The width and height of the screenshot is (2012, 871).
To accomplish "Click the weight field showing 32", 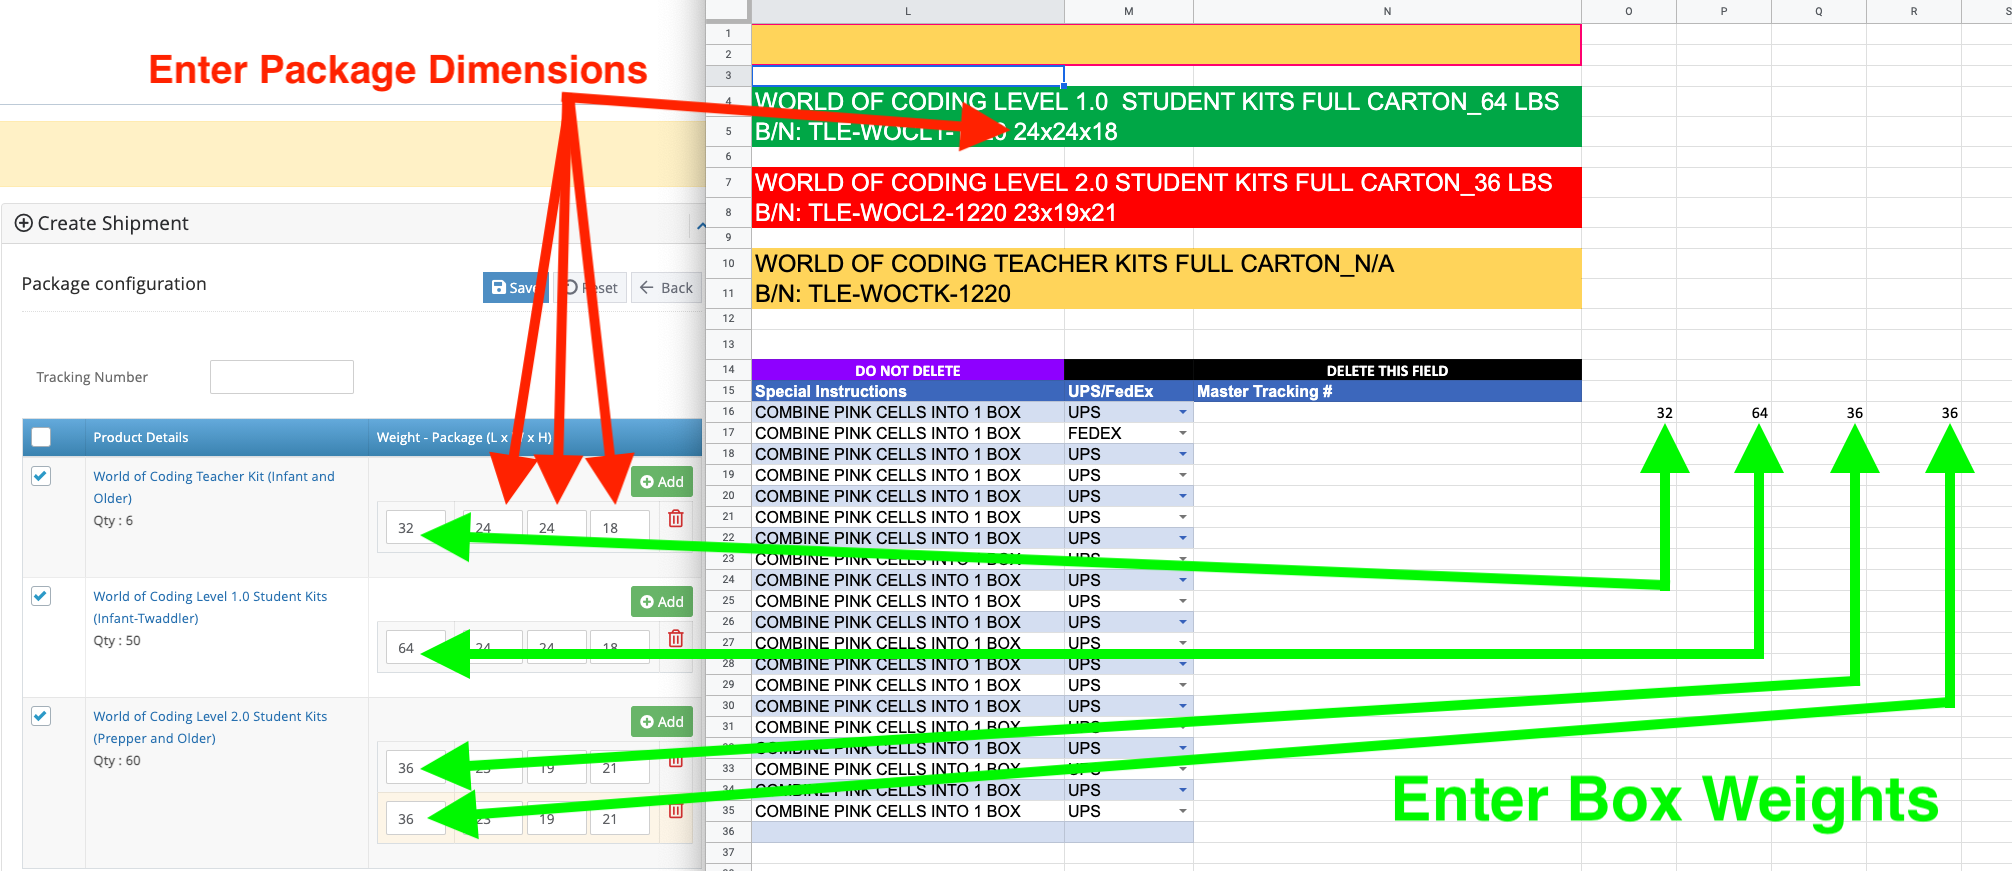I will [416, 528].
